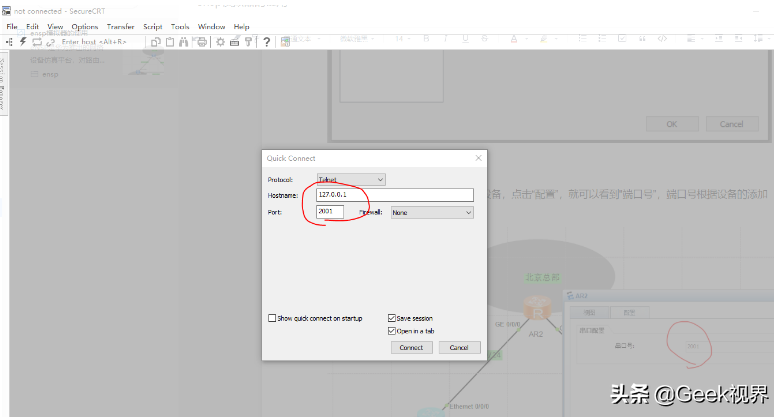Click the faded Underline icon in editor toolbar
Viewport: 782px width, 418px height.
click(465, 38)
